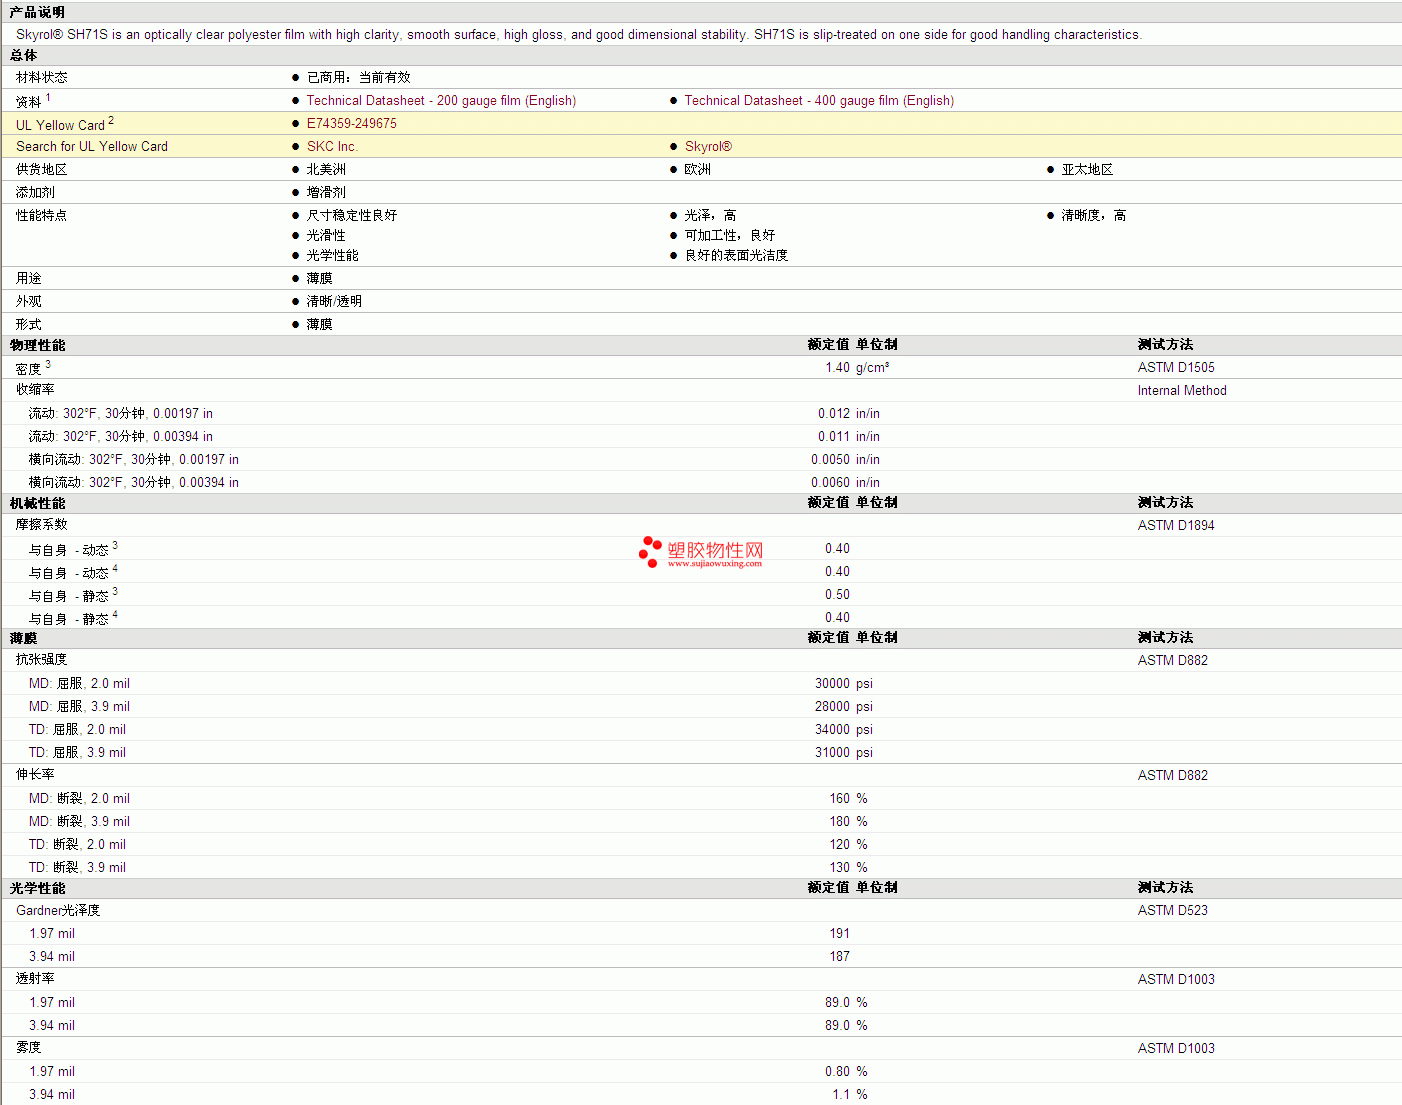Click the 供货地区 row label
This screenshot has height=1105, width=1402.
pyautogui.click(x=42, y=169)
